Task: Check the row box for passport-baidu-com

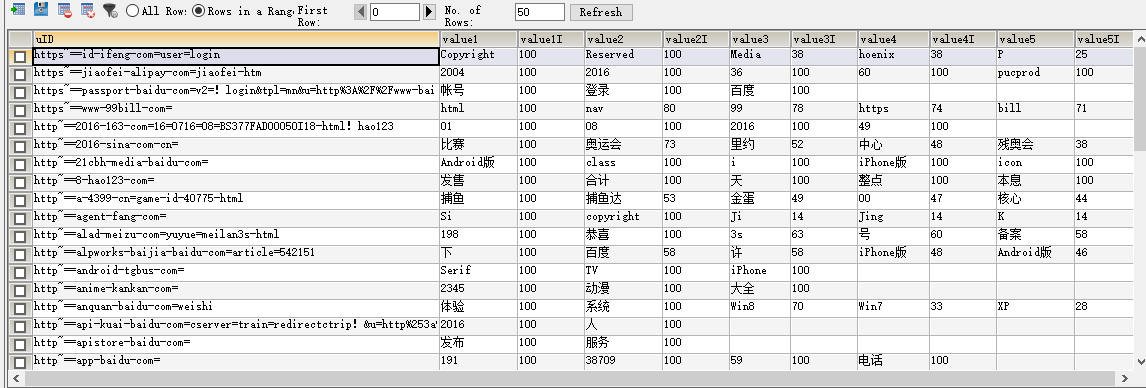Action: click(20, 93)
